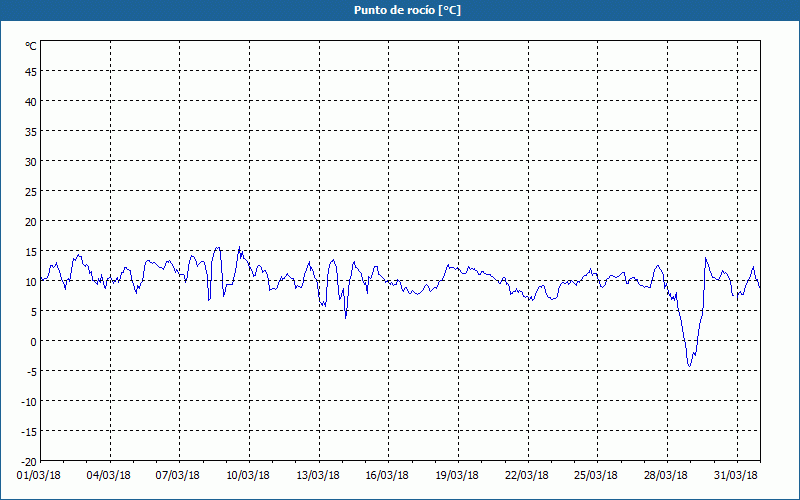
Task: Click the date label 07/03/18
Action: coord(178,476)
